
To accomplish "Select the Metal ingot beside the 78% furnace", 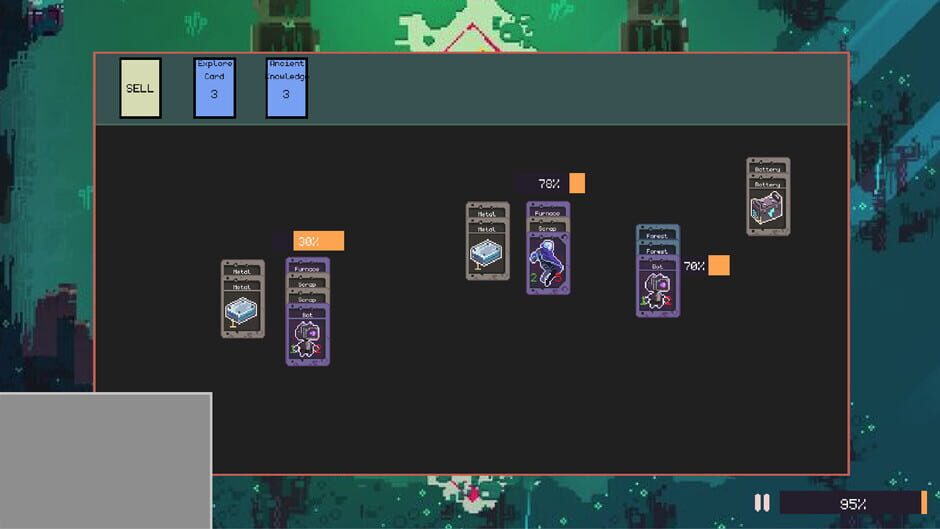I will coord(487,250).
